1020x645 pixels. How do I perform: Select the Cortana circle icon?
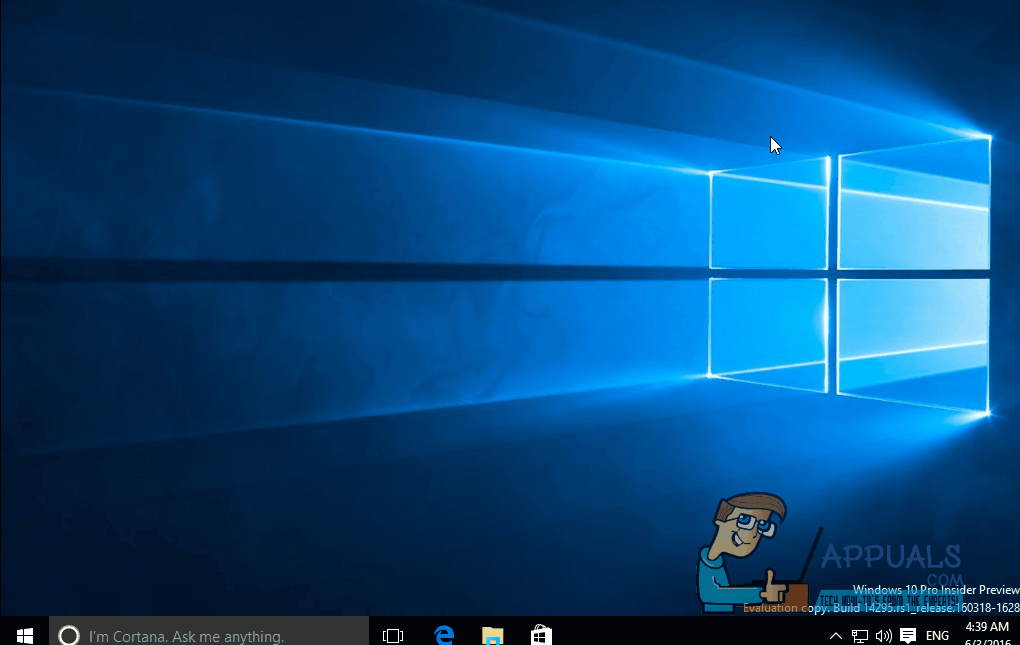pyautogui.click(x=68, y=635)
